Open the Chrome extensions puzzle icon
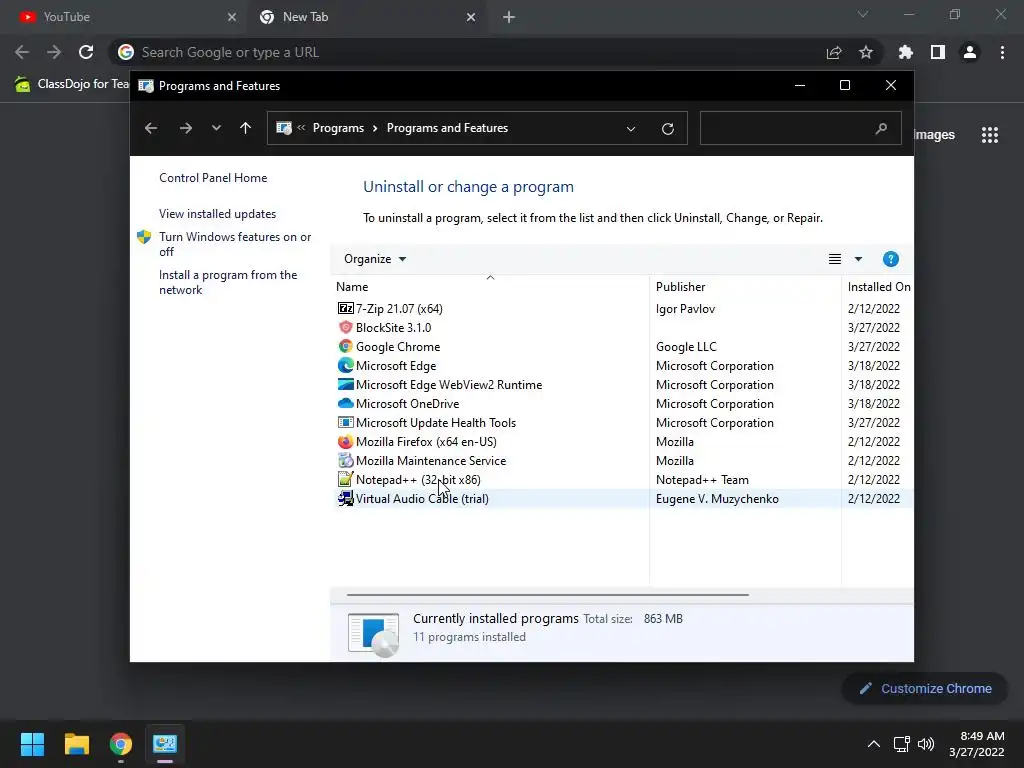 [x=905, y=52]
